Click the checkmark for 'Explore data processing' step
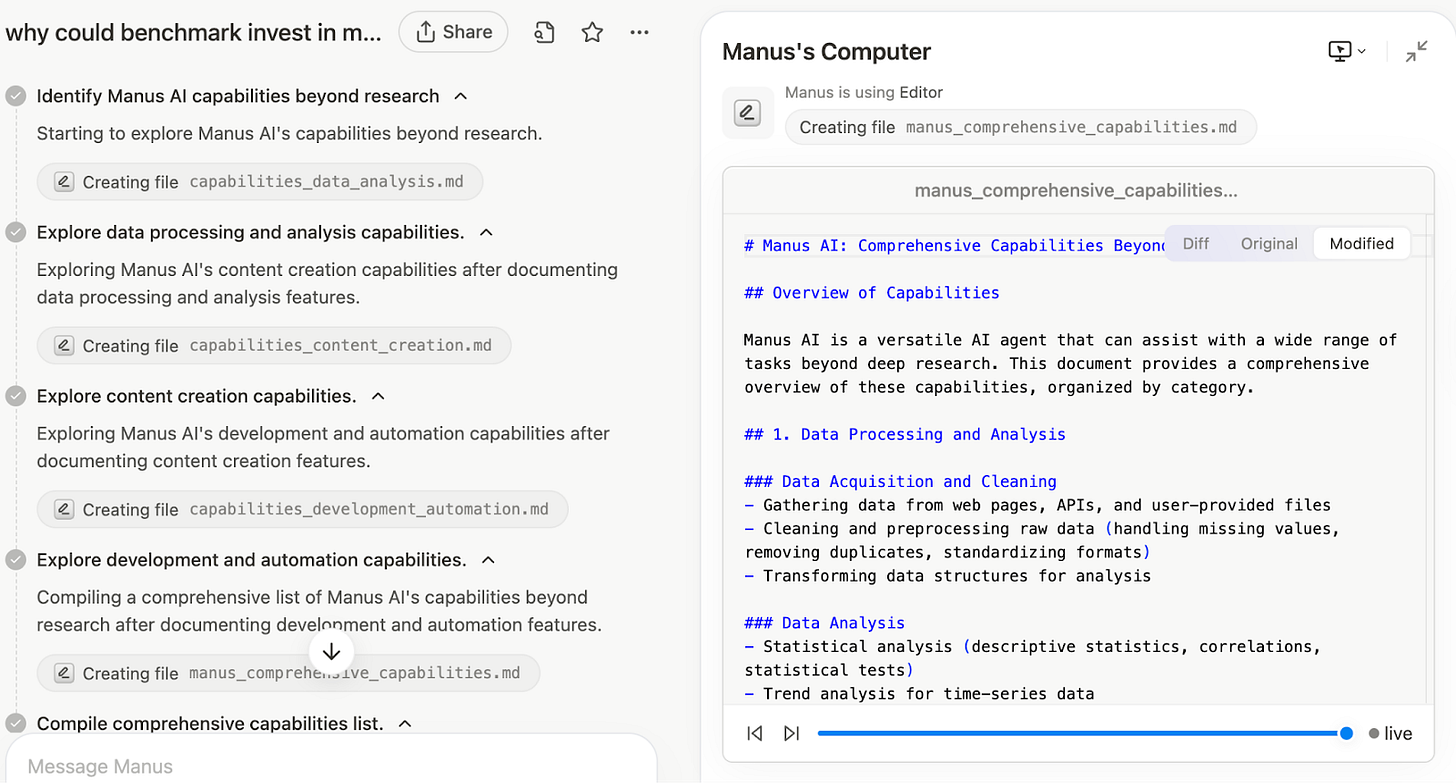1456x783 pixels. [16, 232]
